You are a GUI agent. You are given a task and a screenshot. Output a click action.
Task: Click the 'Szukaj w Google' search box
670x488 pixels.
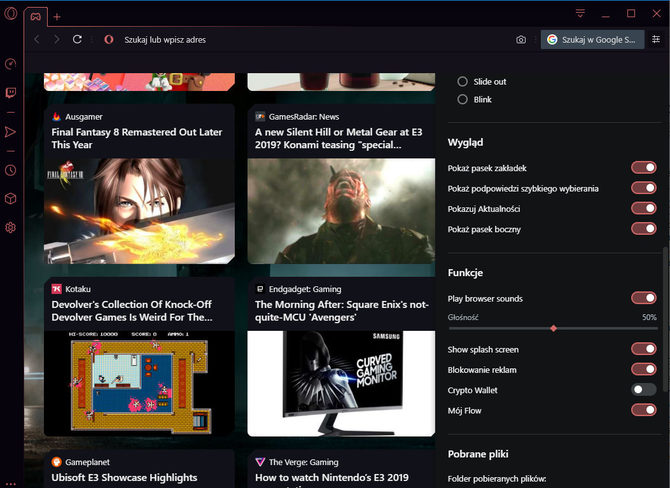coord(593,40)
